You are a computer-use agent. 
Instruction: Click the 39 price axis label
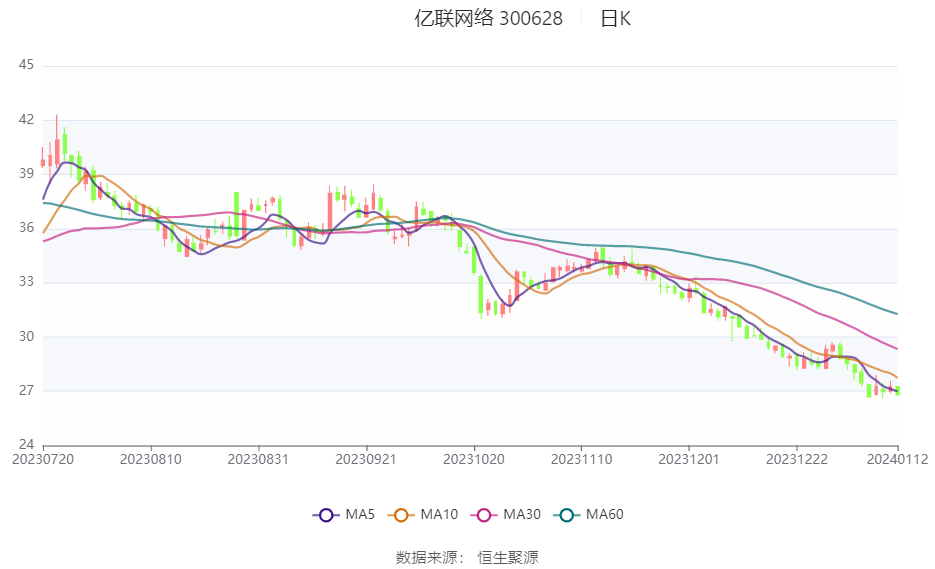[x=26, y=173]
